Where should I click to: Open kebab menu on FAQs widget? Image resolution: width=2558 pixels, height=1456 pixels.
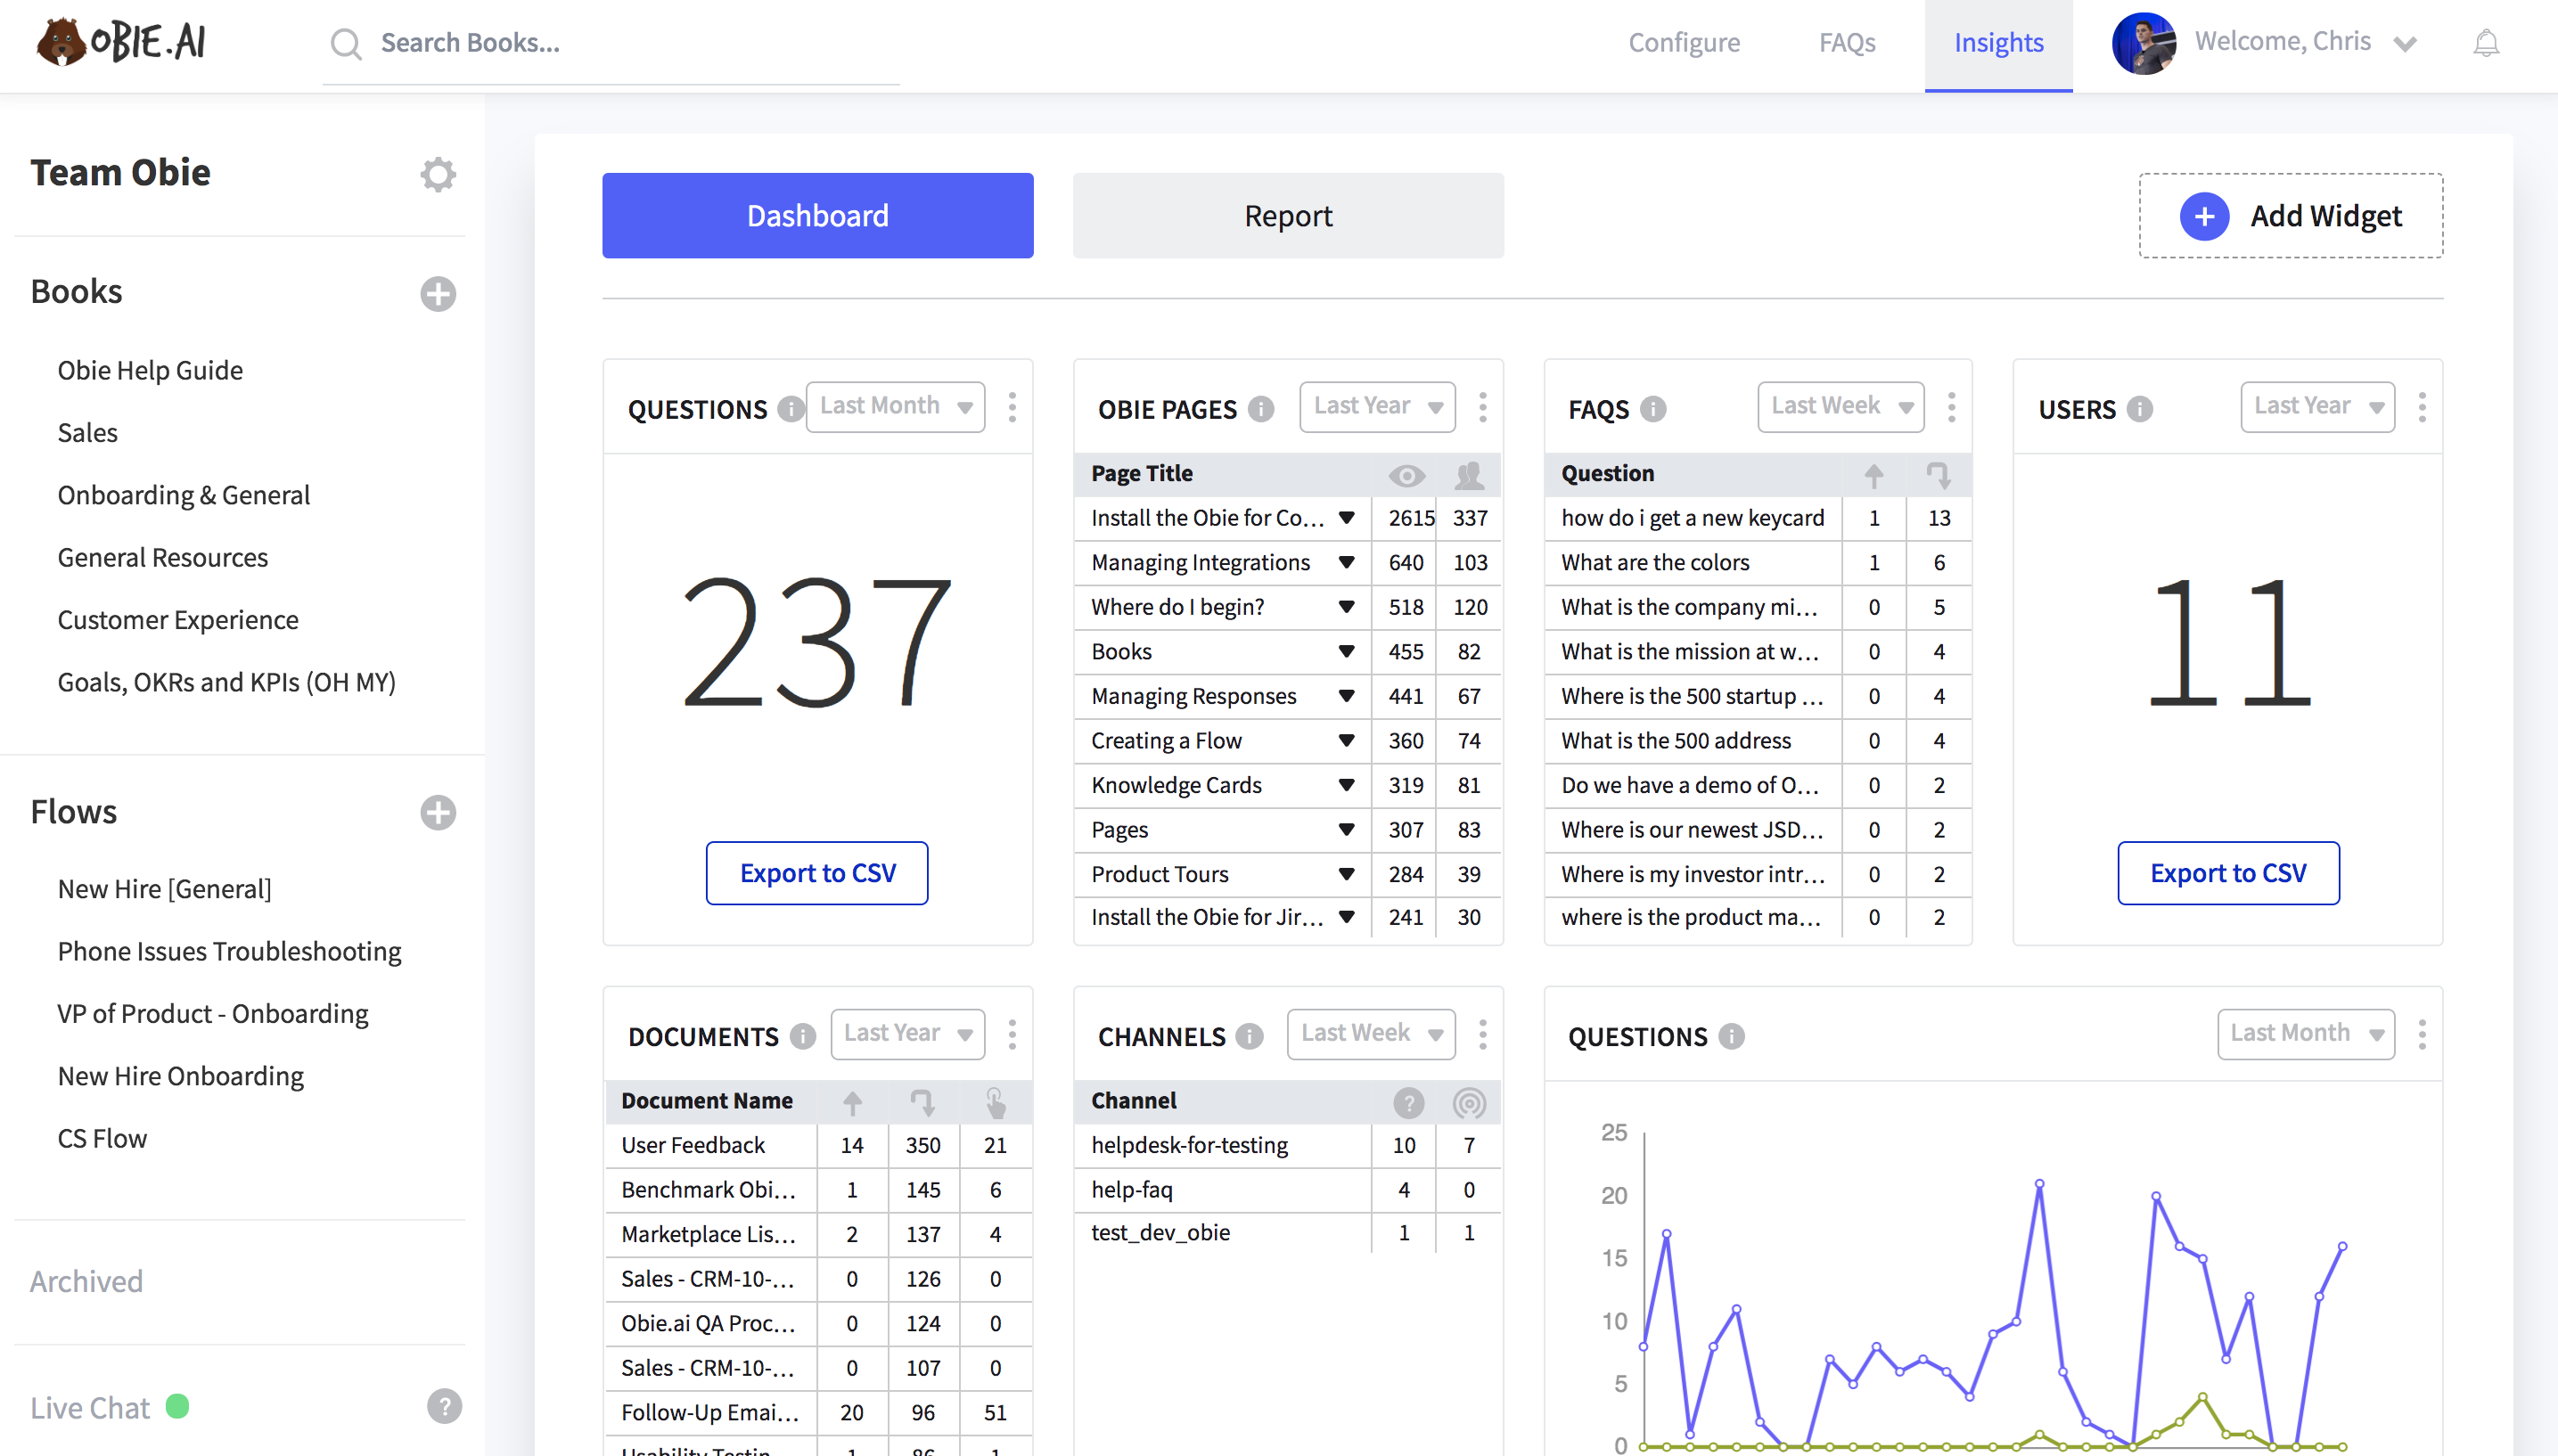point(1951,407)
